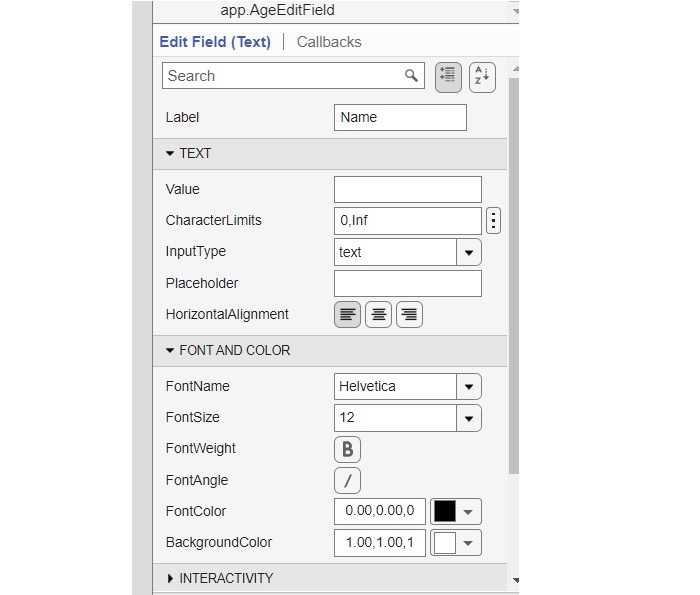Toggle italic FontAngle button

(347, 481)
